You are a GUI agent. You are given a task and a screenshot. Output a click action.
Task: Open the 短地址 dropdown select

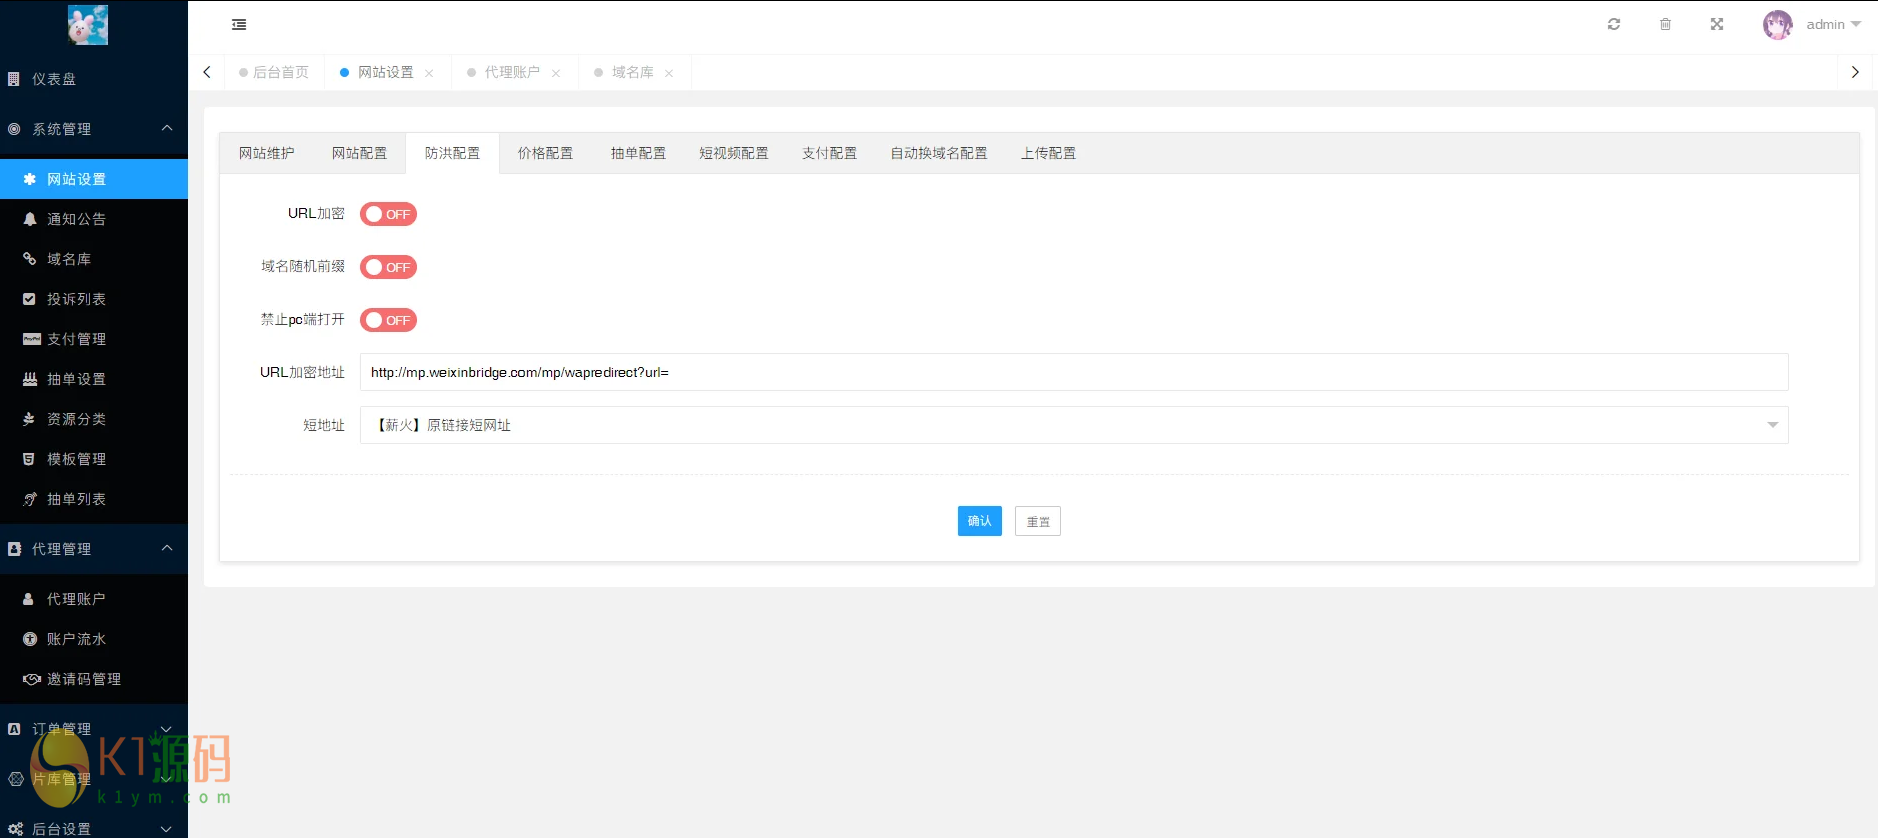[1074, 425]
